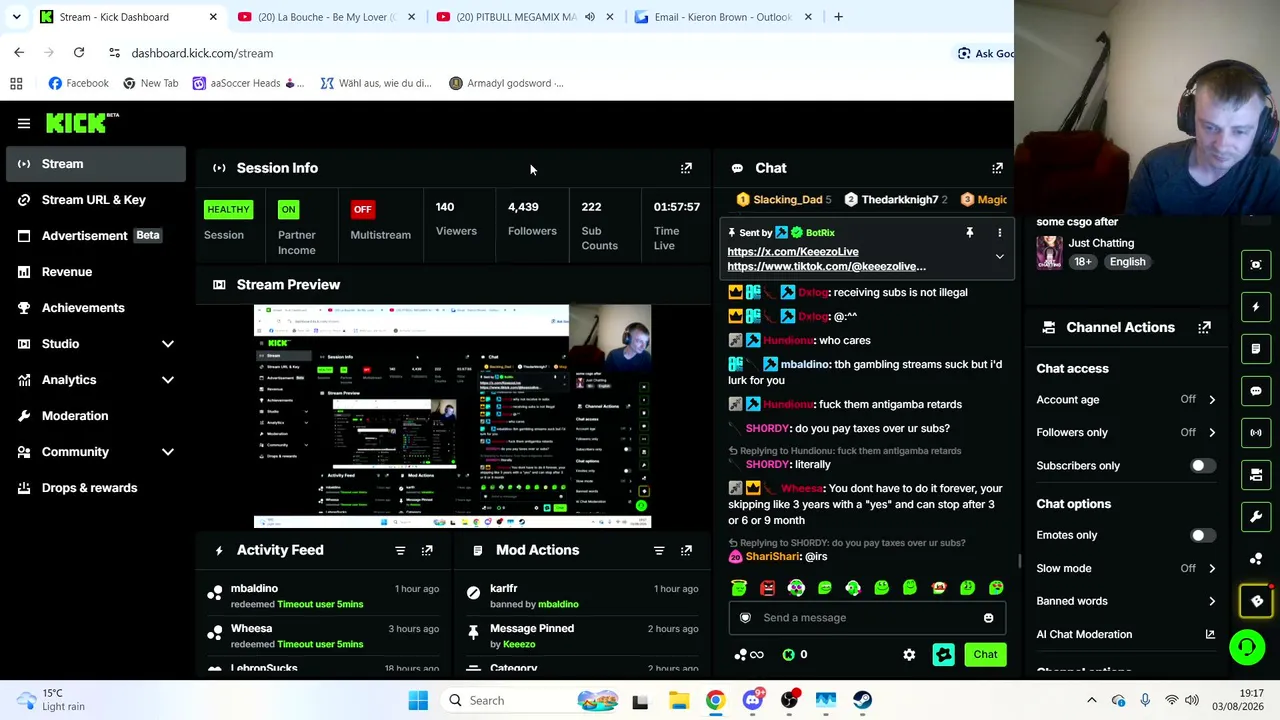Open the chat bubble sidebar widget
This screenshot has height=720, width=1280.
(1256, 391)
